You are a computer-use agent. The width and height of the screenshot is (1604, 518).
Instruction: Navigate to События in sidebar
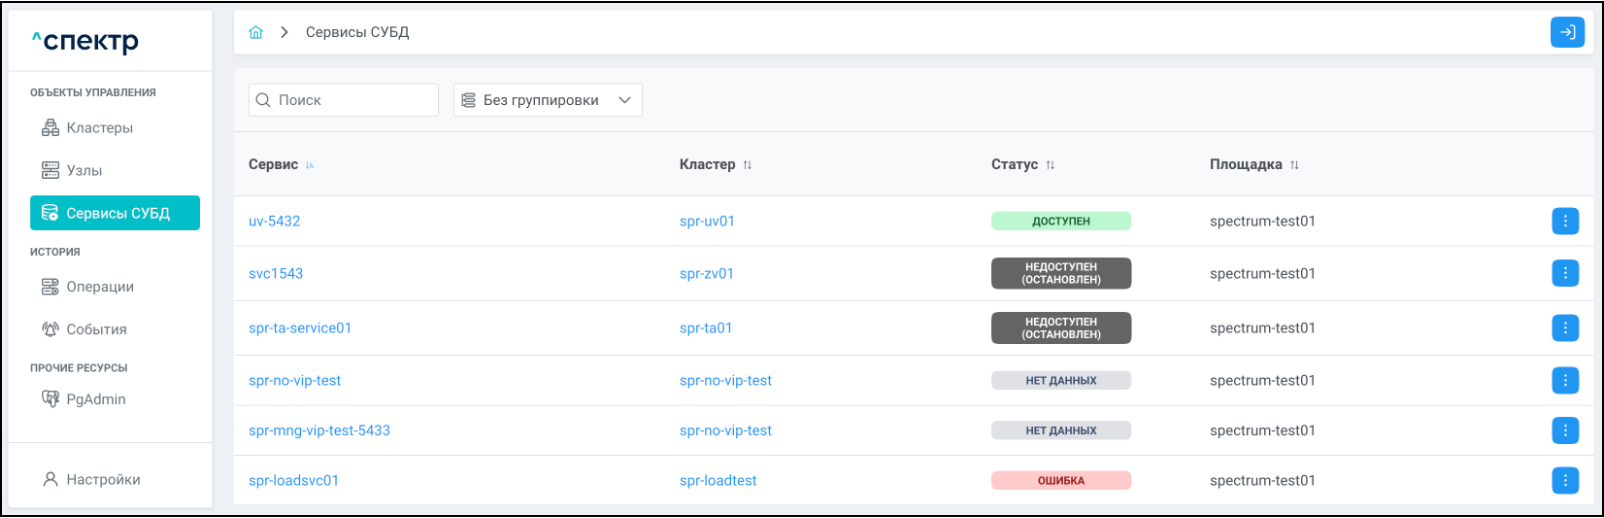[x=96, y=330]
